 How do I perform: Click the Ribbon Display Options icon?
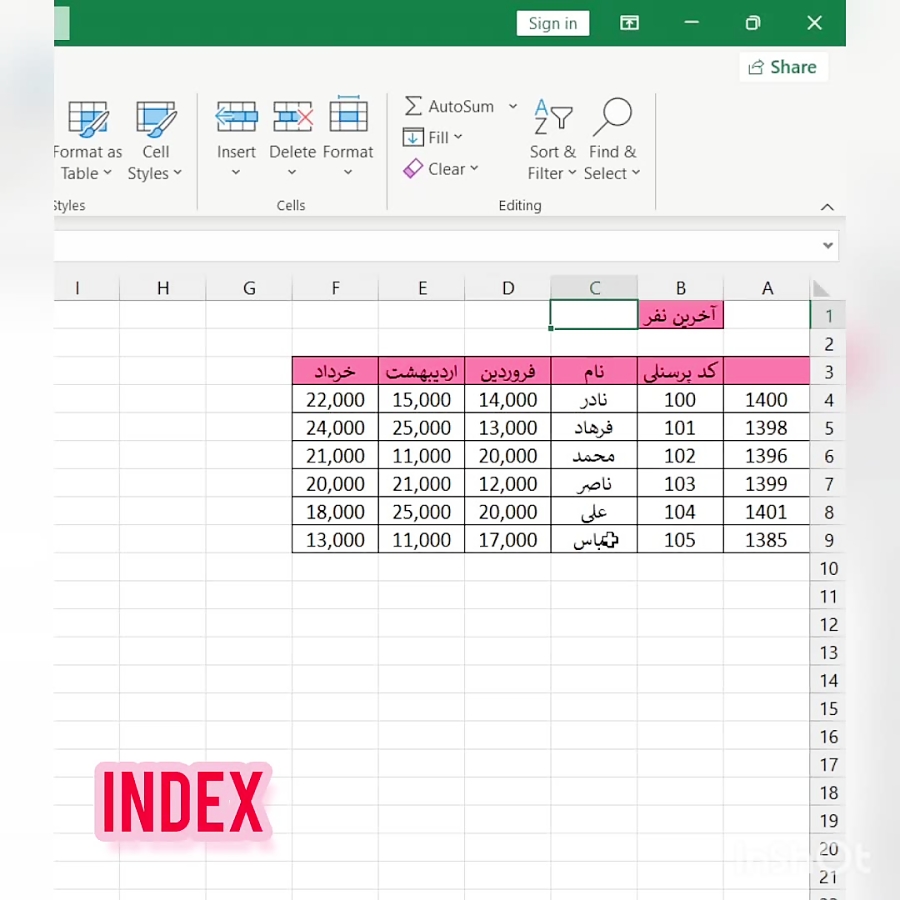point(629,23)
